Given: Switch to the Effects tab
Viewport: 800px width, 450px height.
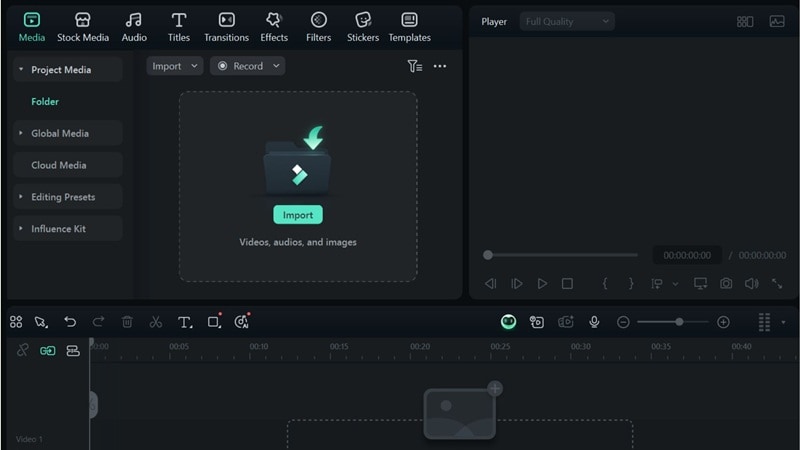Looking at the screenshot, I should (274, 28).
